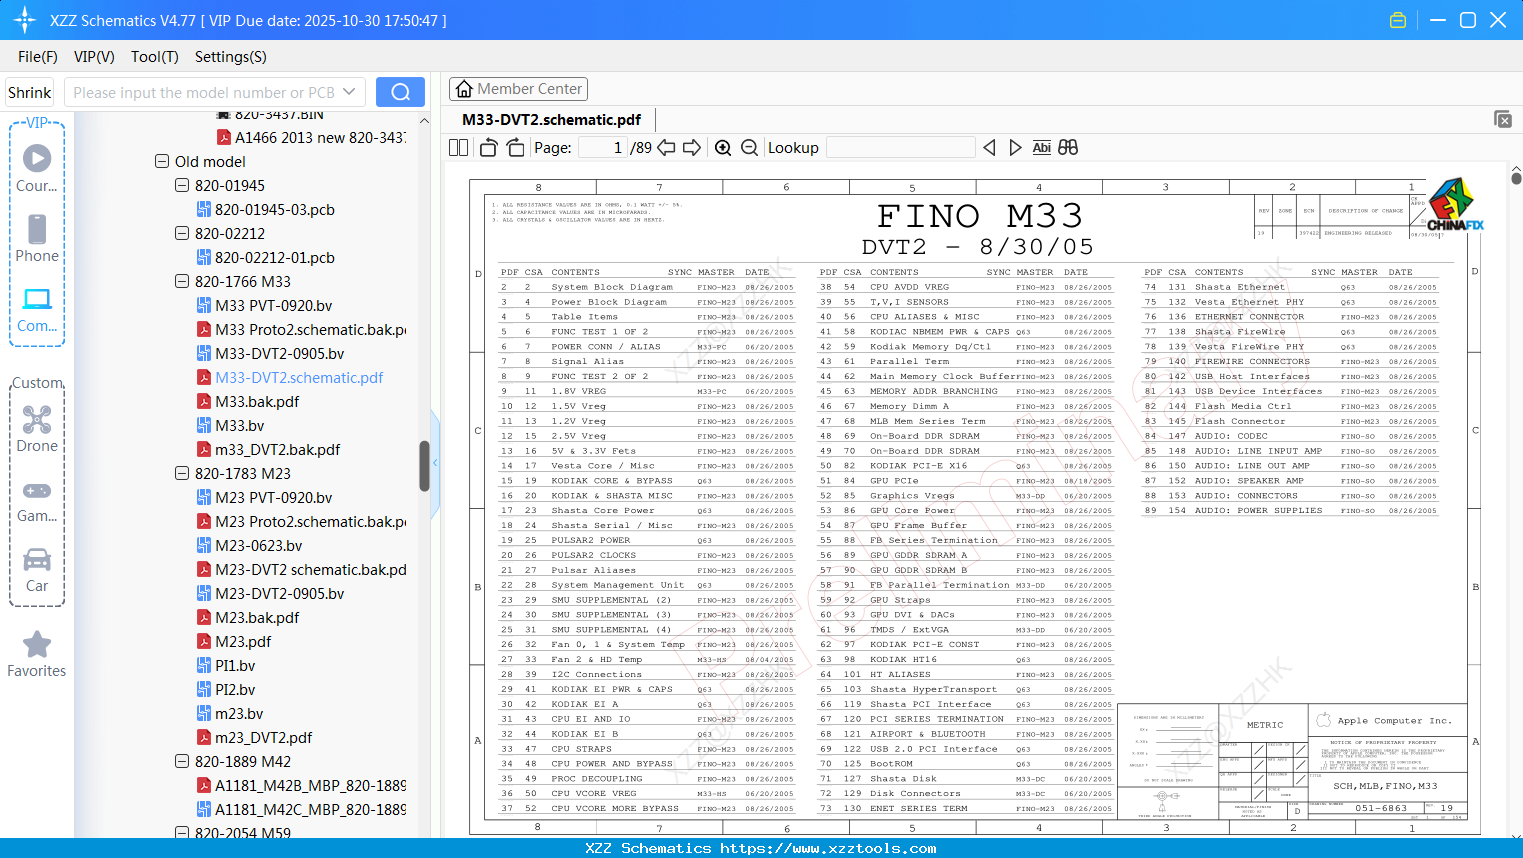Open the Tool(T) menu
This screenshot has width=1523, height=858.
(155, 57)
